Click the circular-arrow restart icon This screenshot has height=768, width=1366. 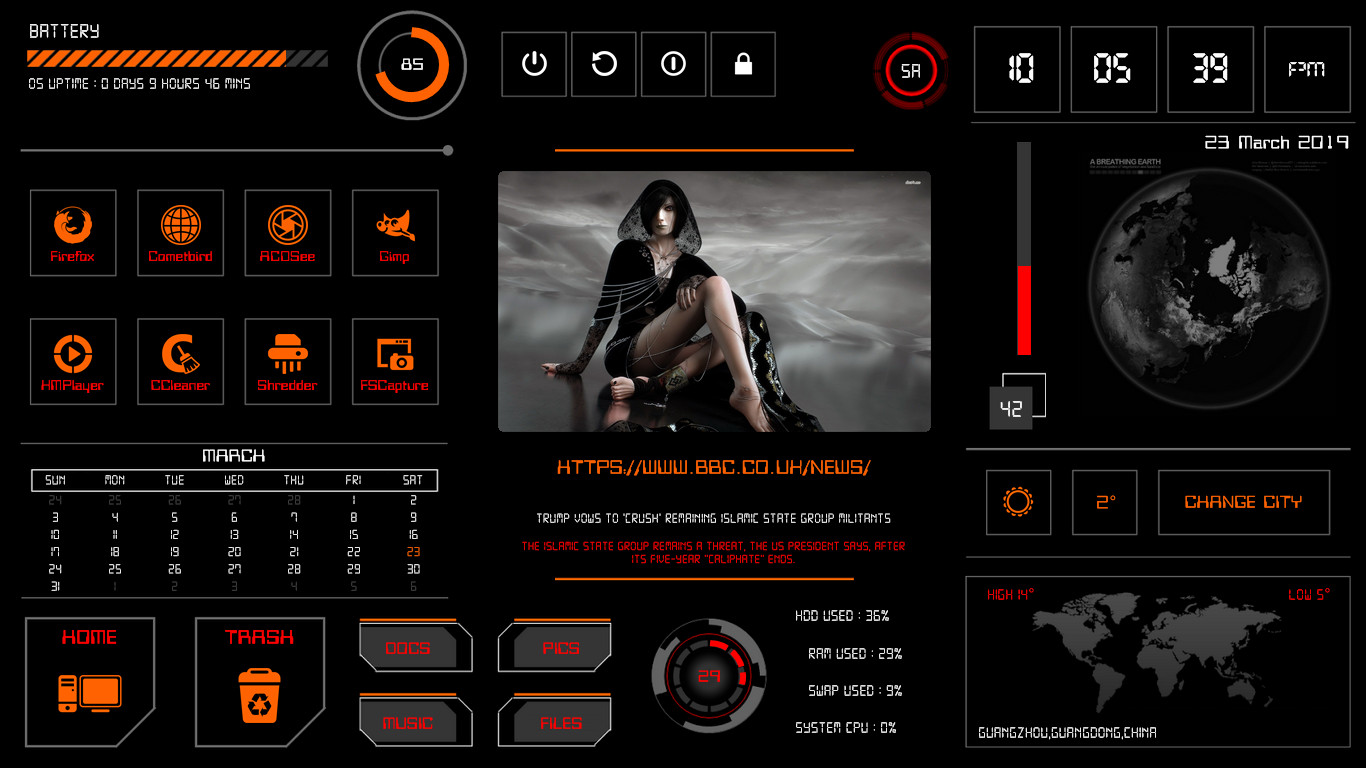604,64
